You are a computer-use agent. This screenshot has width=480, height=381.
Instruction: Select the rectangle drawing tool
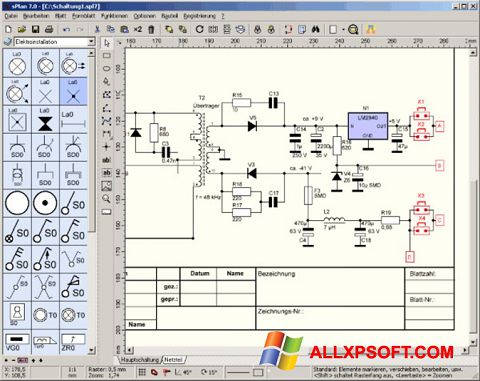coord(107,56)
